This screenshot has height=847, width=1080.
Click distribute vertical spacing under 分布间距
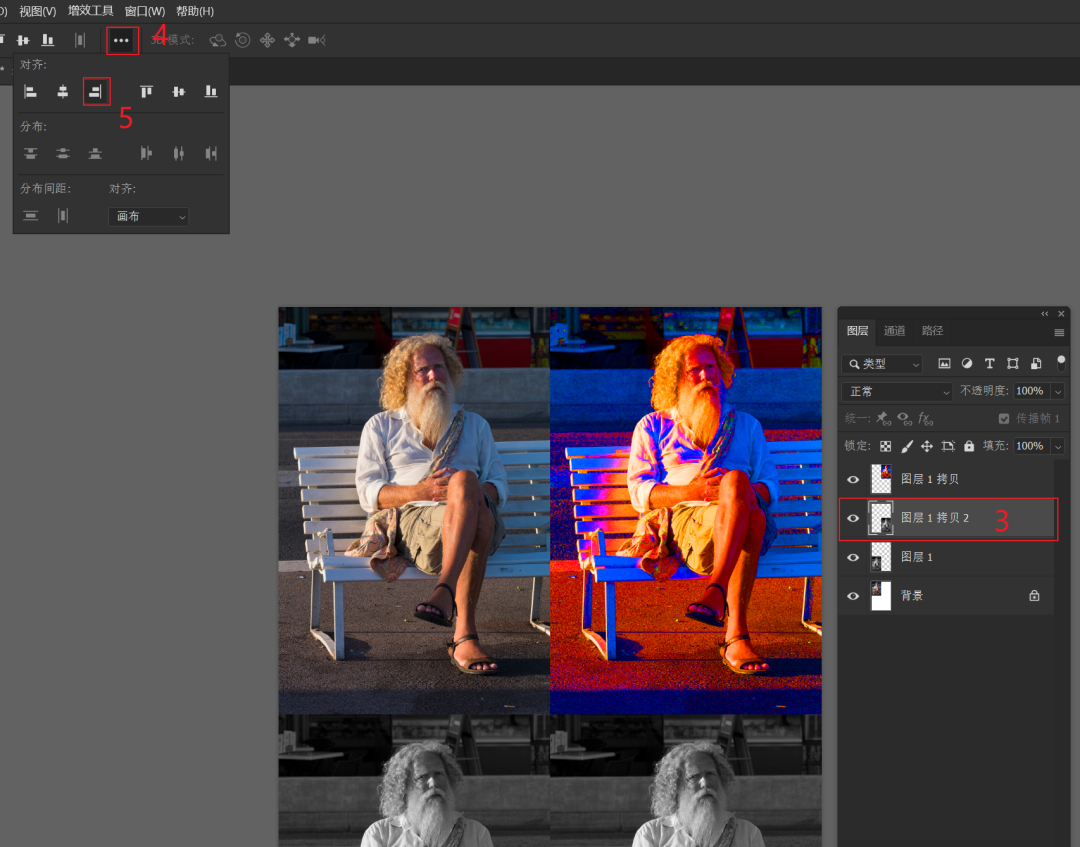point(30,216)
